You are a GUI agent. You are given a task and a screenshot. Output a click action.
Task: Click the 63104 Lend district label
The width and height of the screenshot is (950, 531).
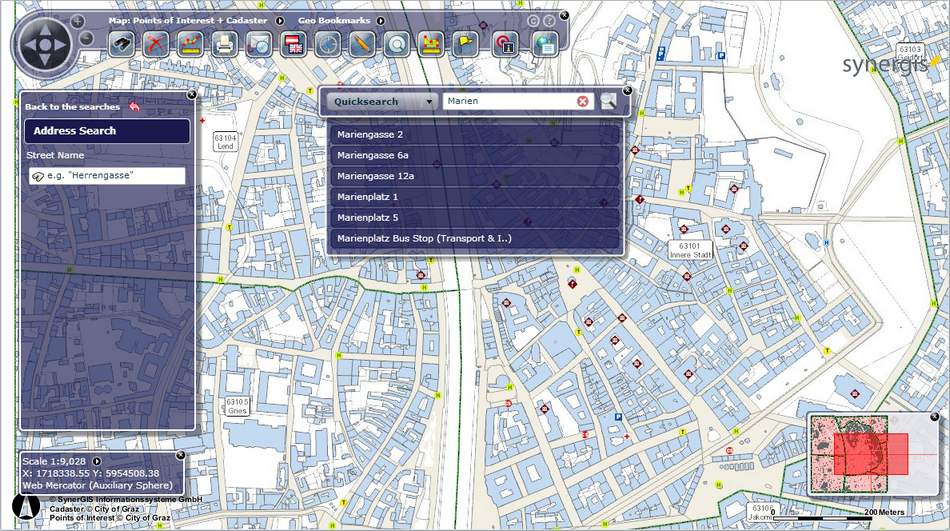pyautogui.click(x=225, y=142)
